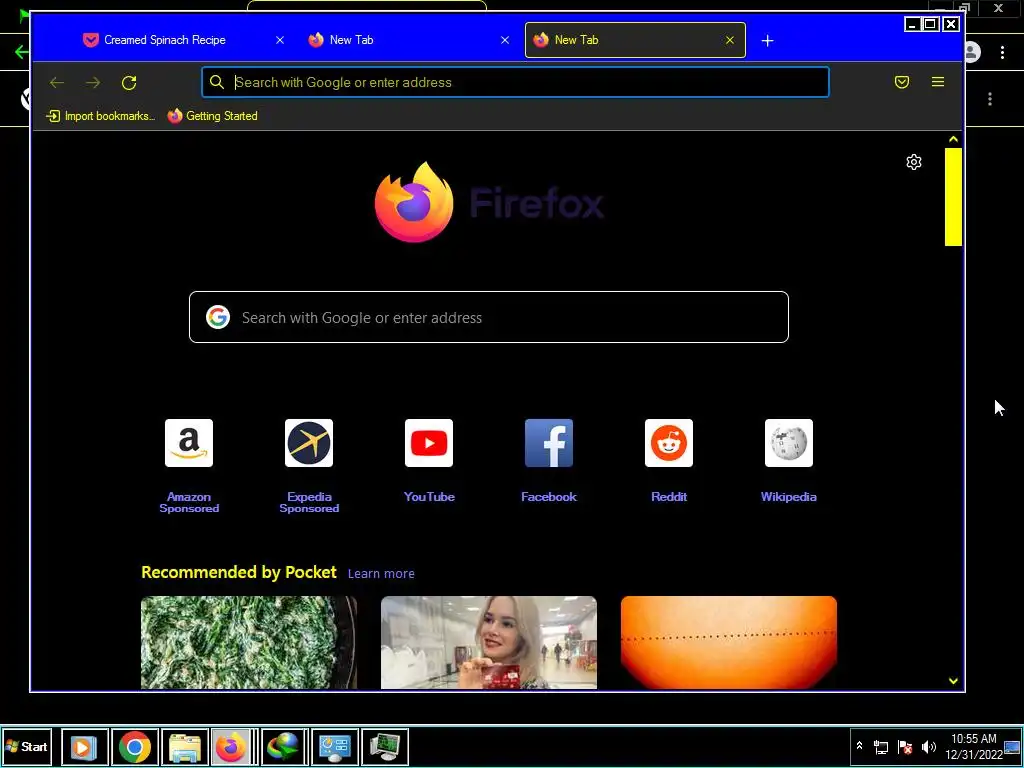The image size is (1024, 768).
Task: Open the creamed spinach Pocket story thumbnail
Action: (249, 643)
